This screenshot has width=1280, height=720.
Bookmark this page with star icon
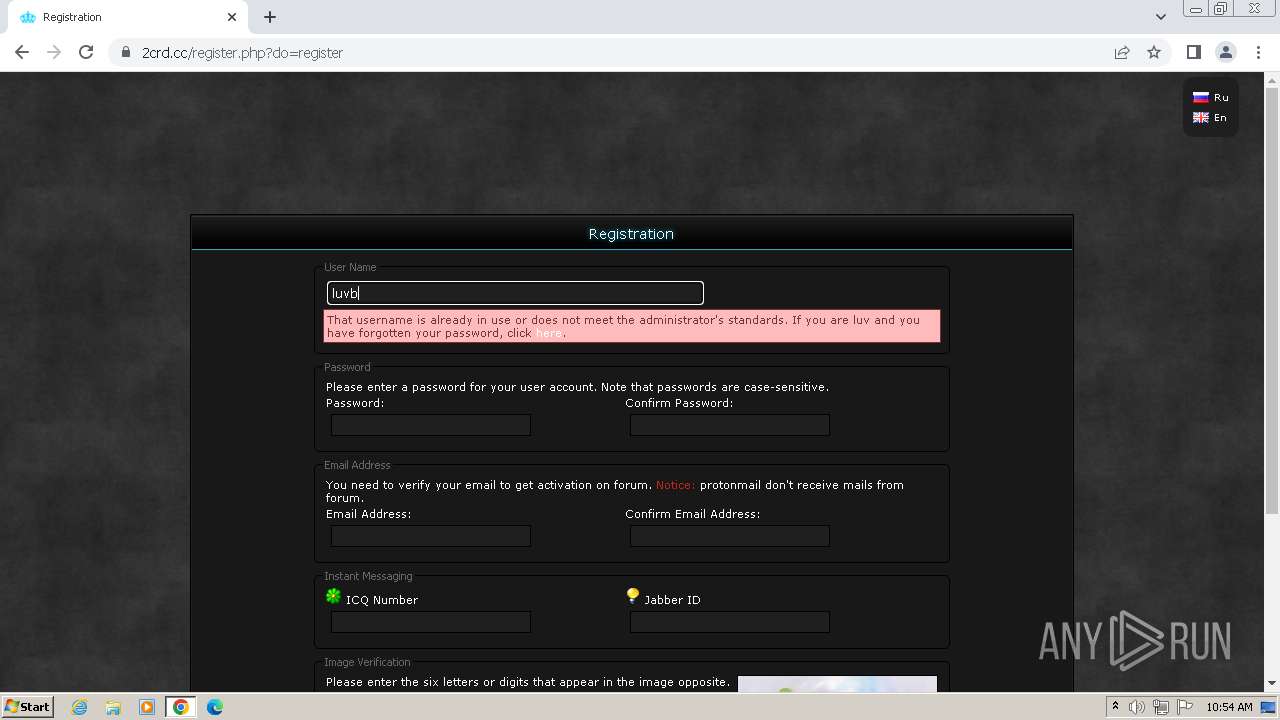[x=1154, y=52]
